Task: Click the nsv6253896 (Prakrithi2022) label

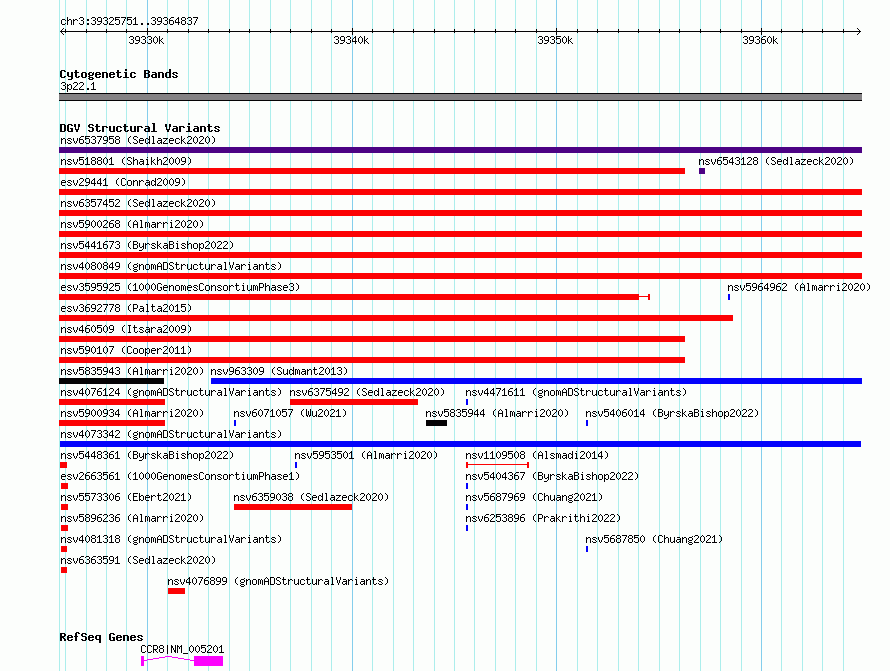Action: [x=543, y=518]
